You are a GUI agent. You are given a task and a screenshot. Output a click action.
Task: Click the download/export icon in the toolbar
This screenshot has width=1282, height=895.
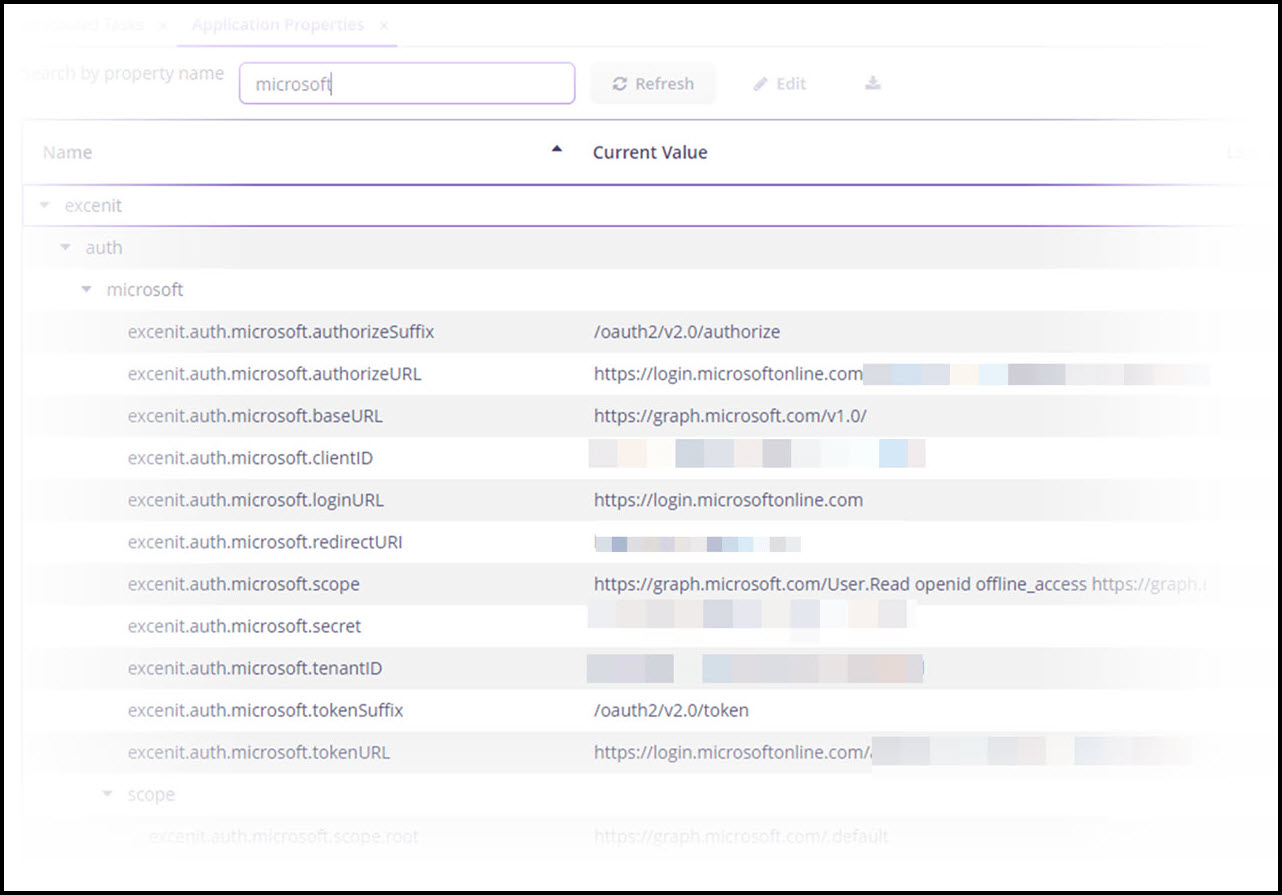click(871, 84)
